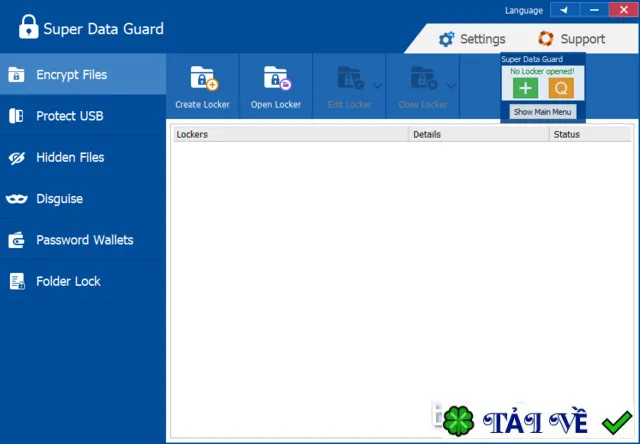The width and height of the screenshot is (640, 444).
Task: Click the Folder Lock document icon
Action: (17, 282)
